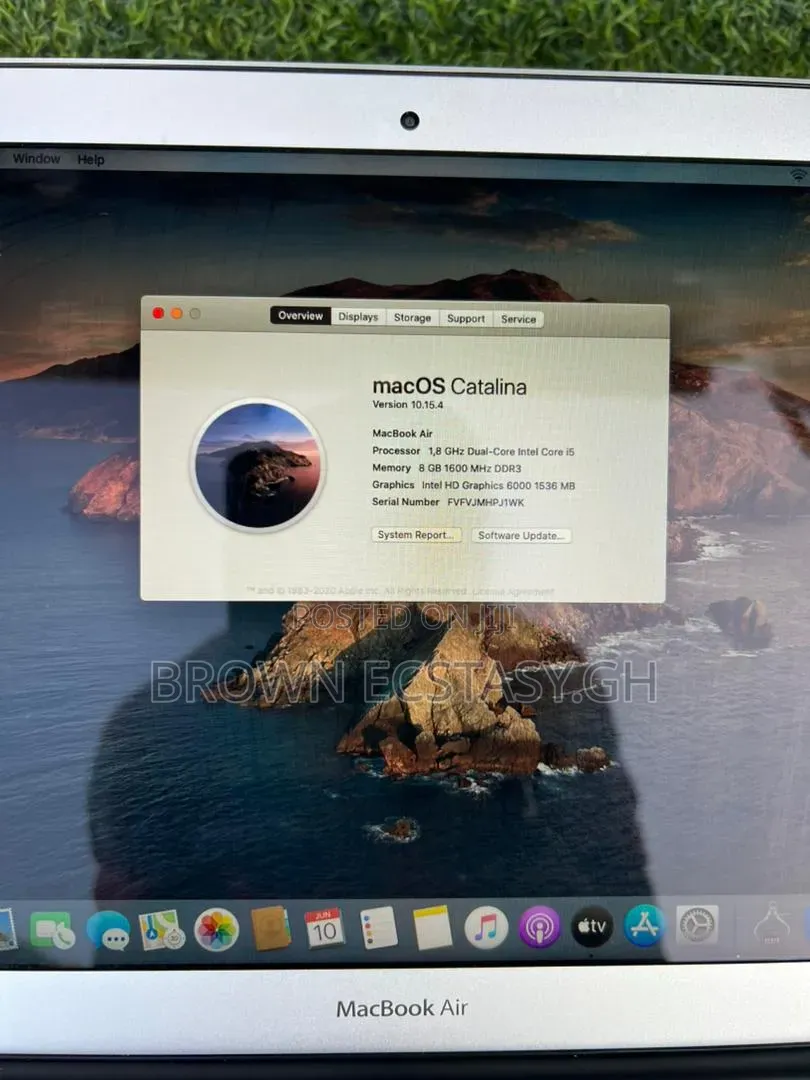The height and width of the screenshot is (1080, 810).
Task: Open Calendar showing JUN 10
Action: (324, 928)
